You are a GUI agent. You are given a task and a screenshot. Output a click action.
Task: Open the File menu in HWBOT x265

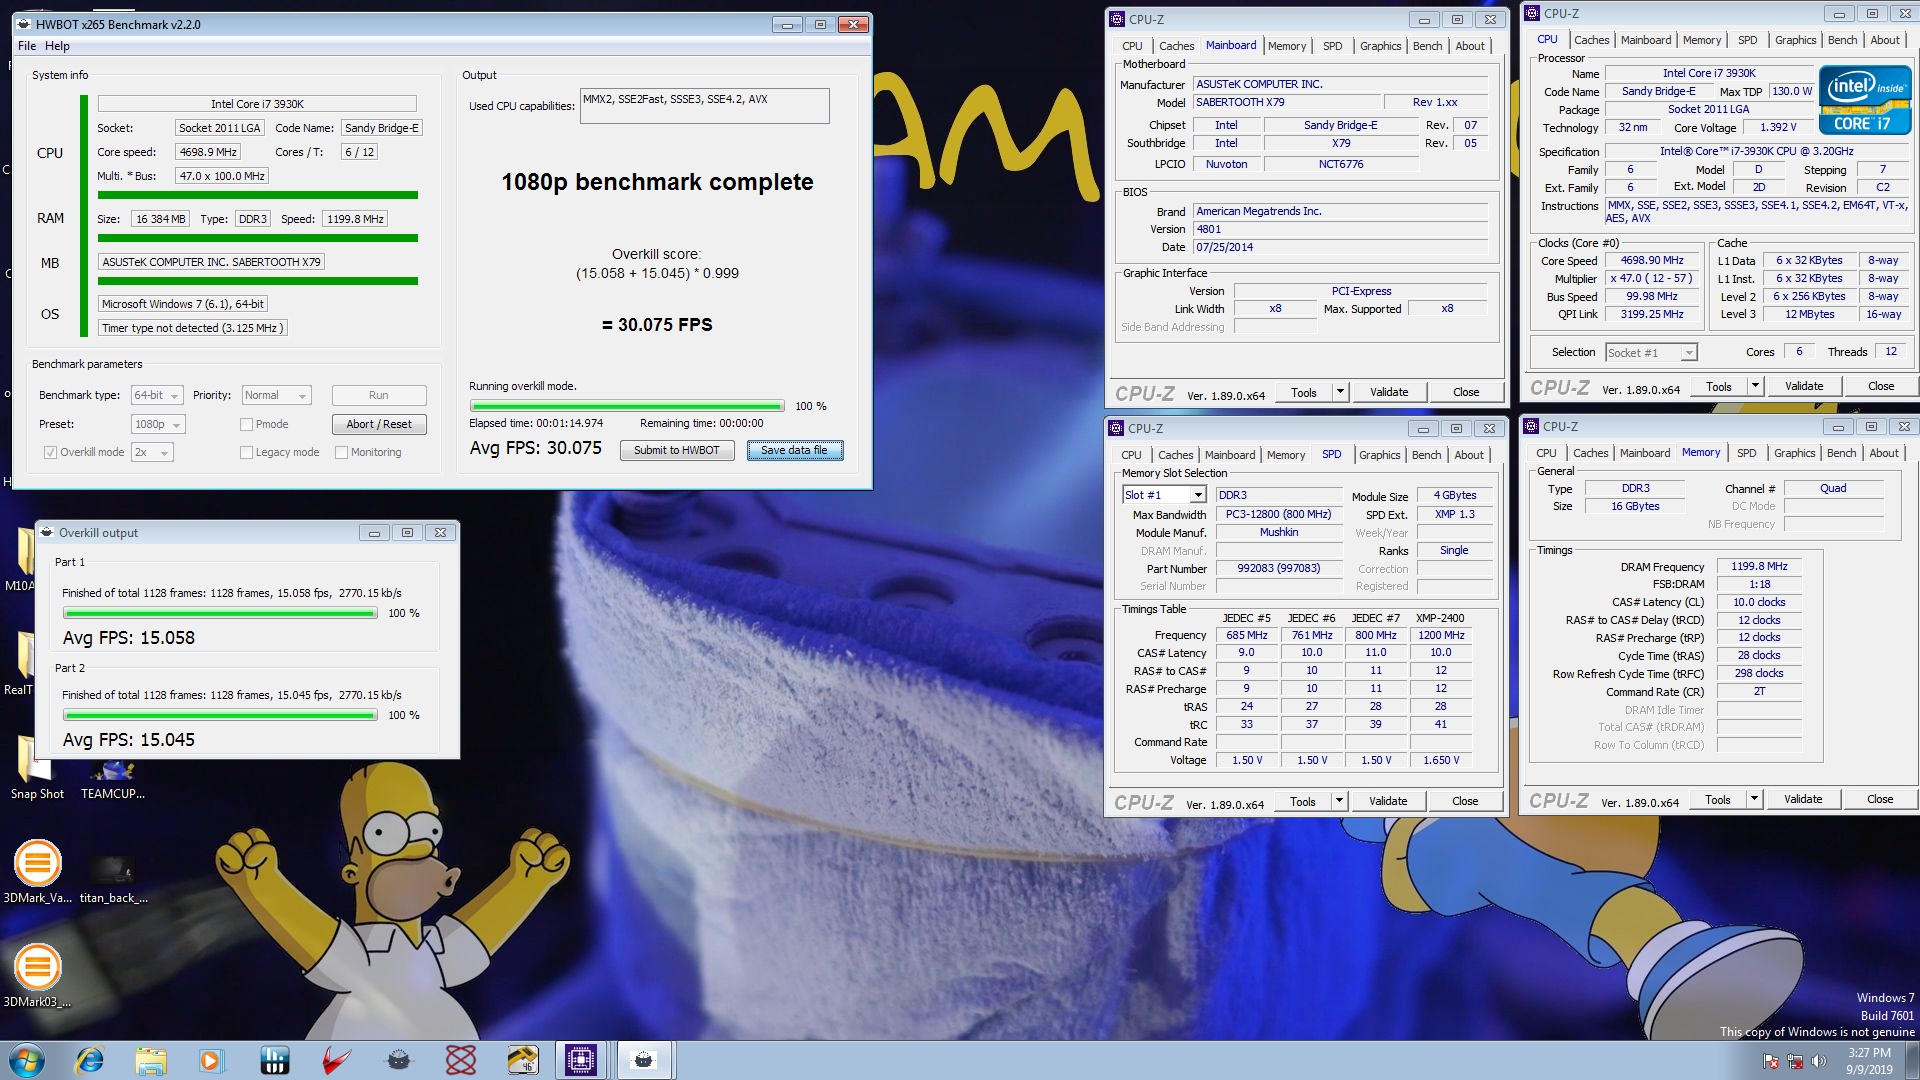click(x=27, y=46)
